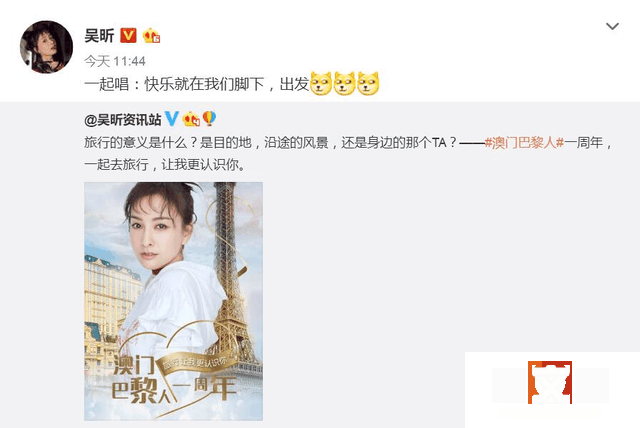Screen dimensions: 640x428
Task: Click the orange logo watermark at bottom right
Action: (x=550, y=382)
